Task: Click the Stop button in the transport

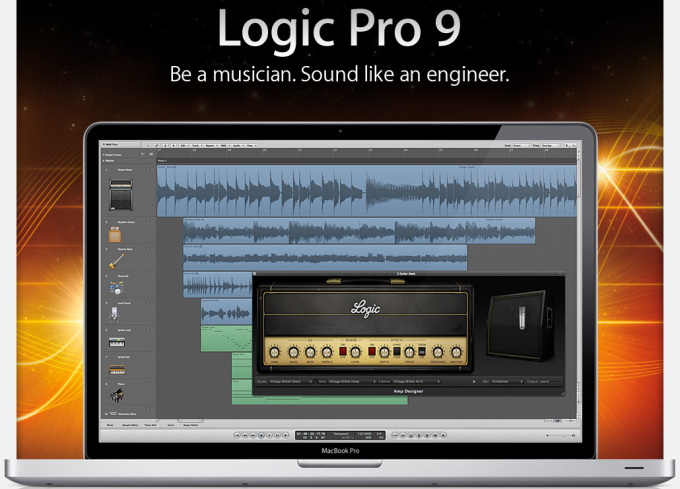Action: click(x=262, y=435)
